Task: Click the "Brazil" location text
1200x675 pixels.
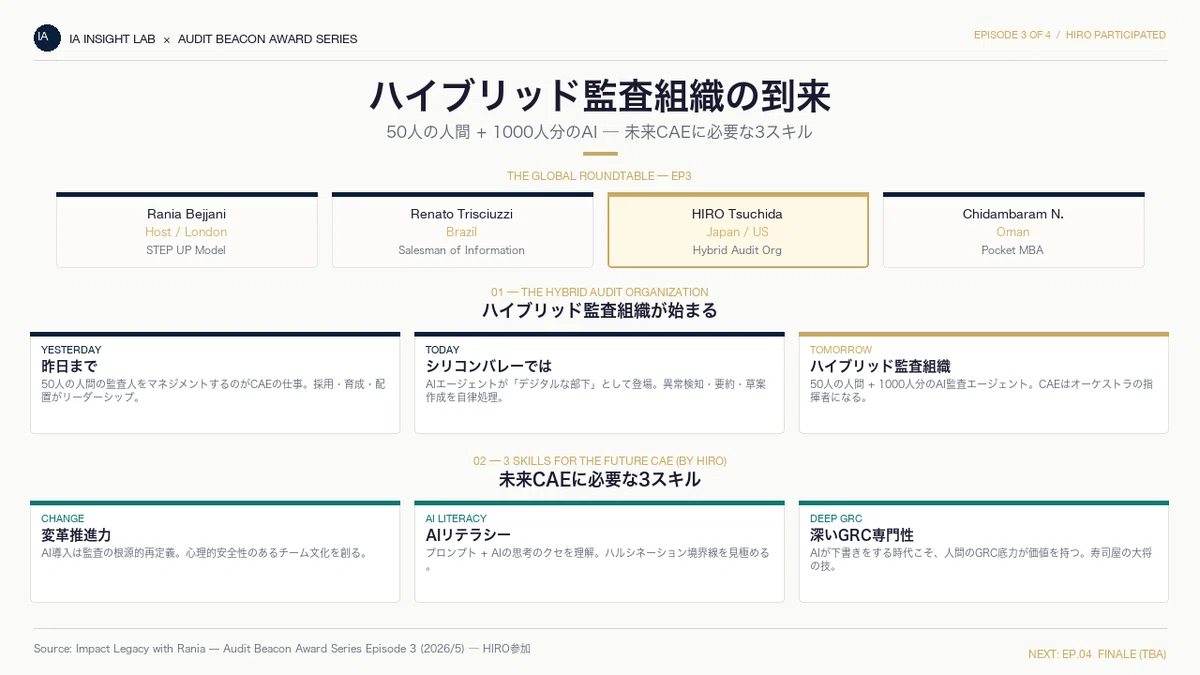Action: [x=462, y=232]
